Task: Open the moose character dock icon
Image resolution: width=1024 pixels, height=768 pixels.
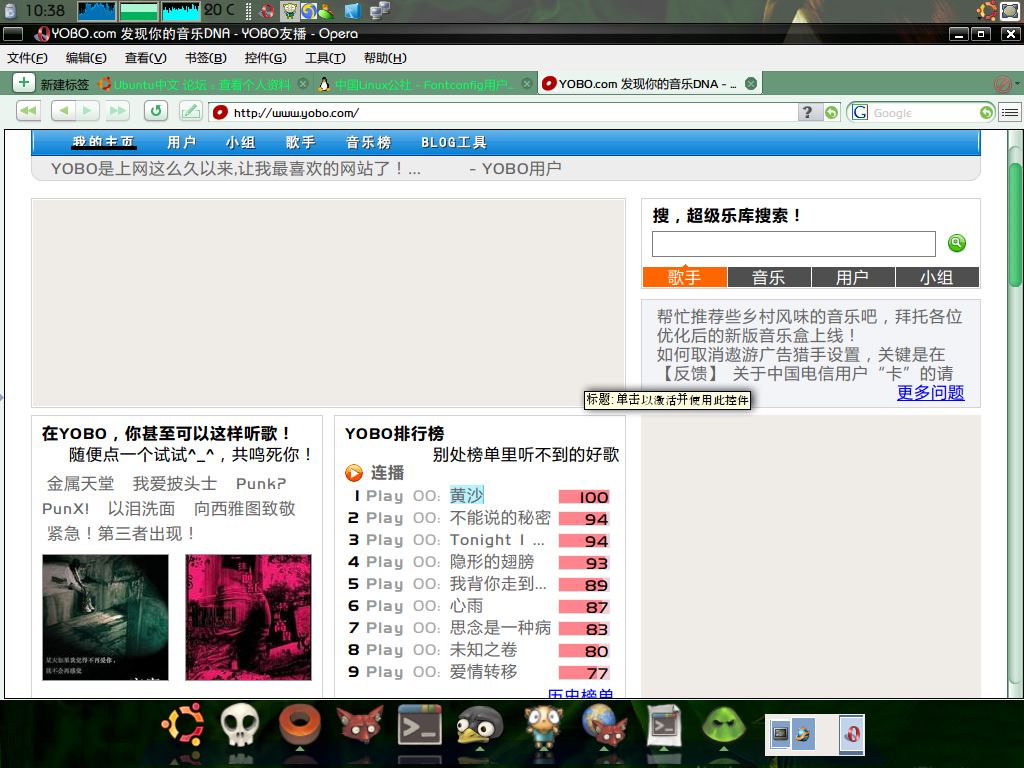Action: tap(543, 726)
